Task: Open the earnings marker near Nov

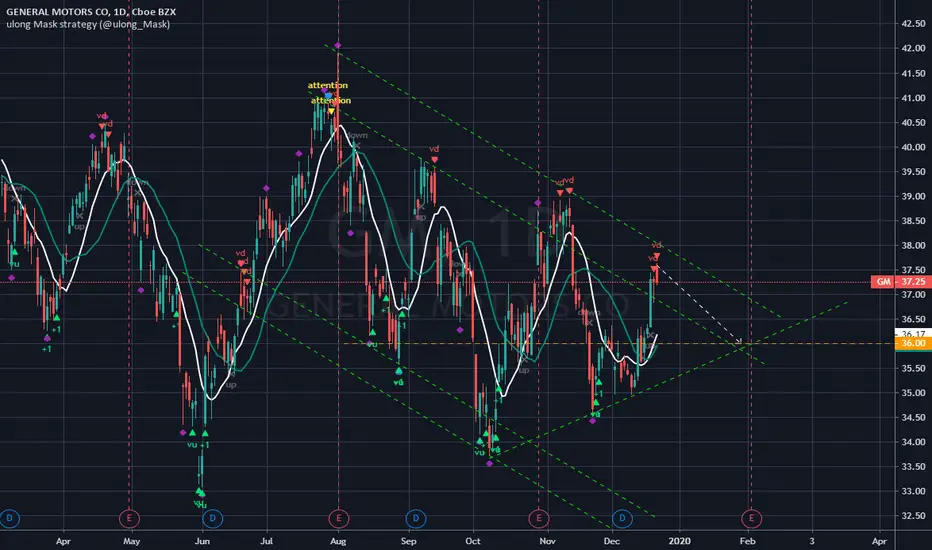Action: coord(539,518)
